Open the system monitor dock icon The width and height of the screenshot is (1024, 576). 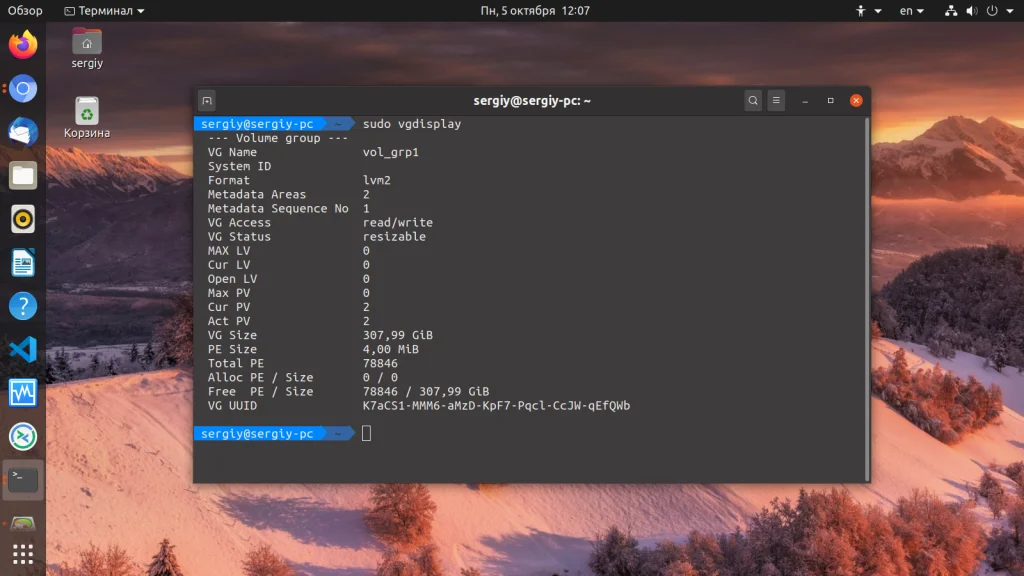(23, 393)
